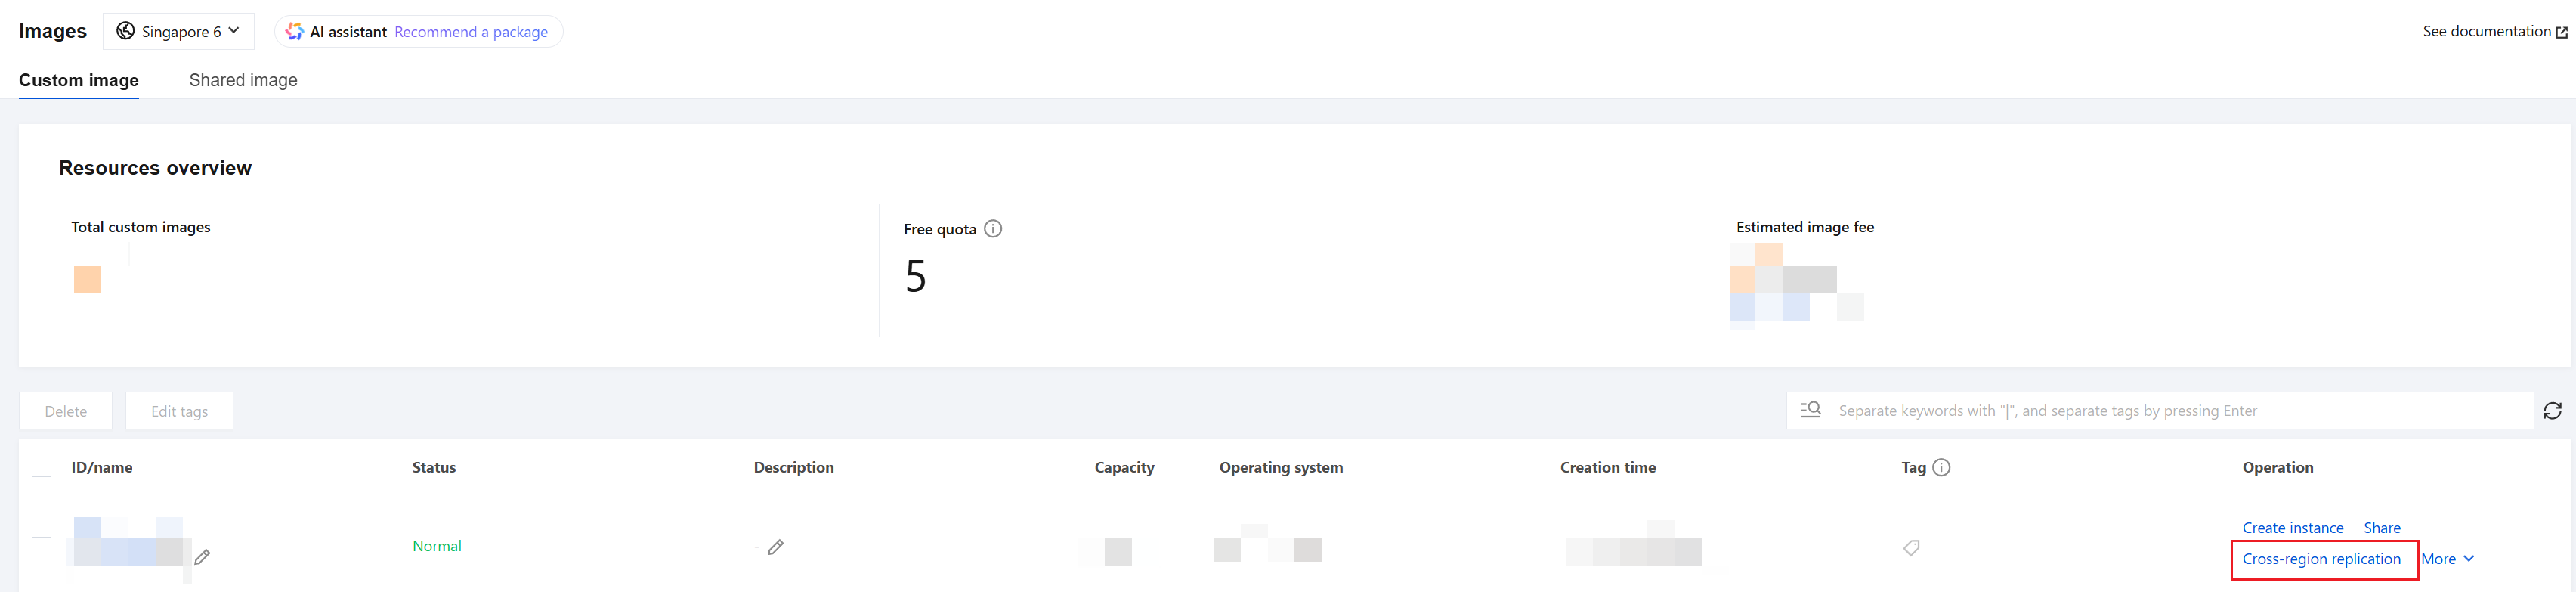Open the Singapore 6 region dropdown
This screenshot has height=592, width=2576.
[179, 31]
